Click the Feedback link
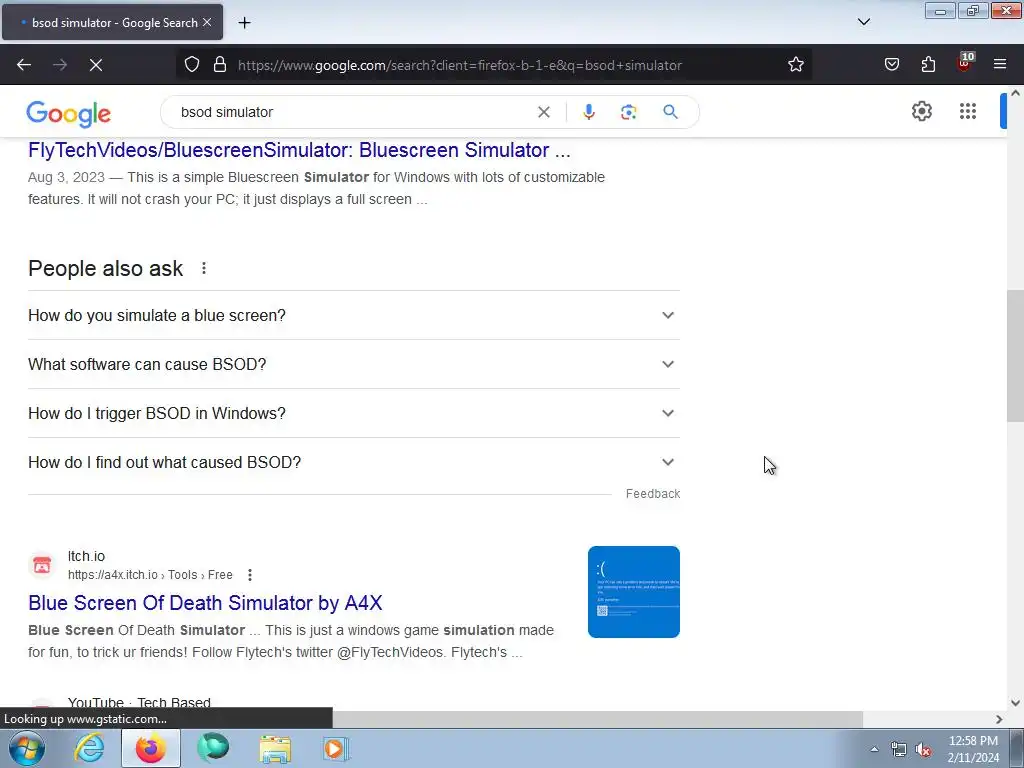This screenshot has width=1024, height=768. coord(652,494)
